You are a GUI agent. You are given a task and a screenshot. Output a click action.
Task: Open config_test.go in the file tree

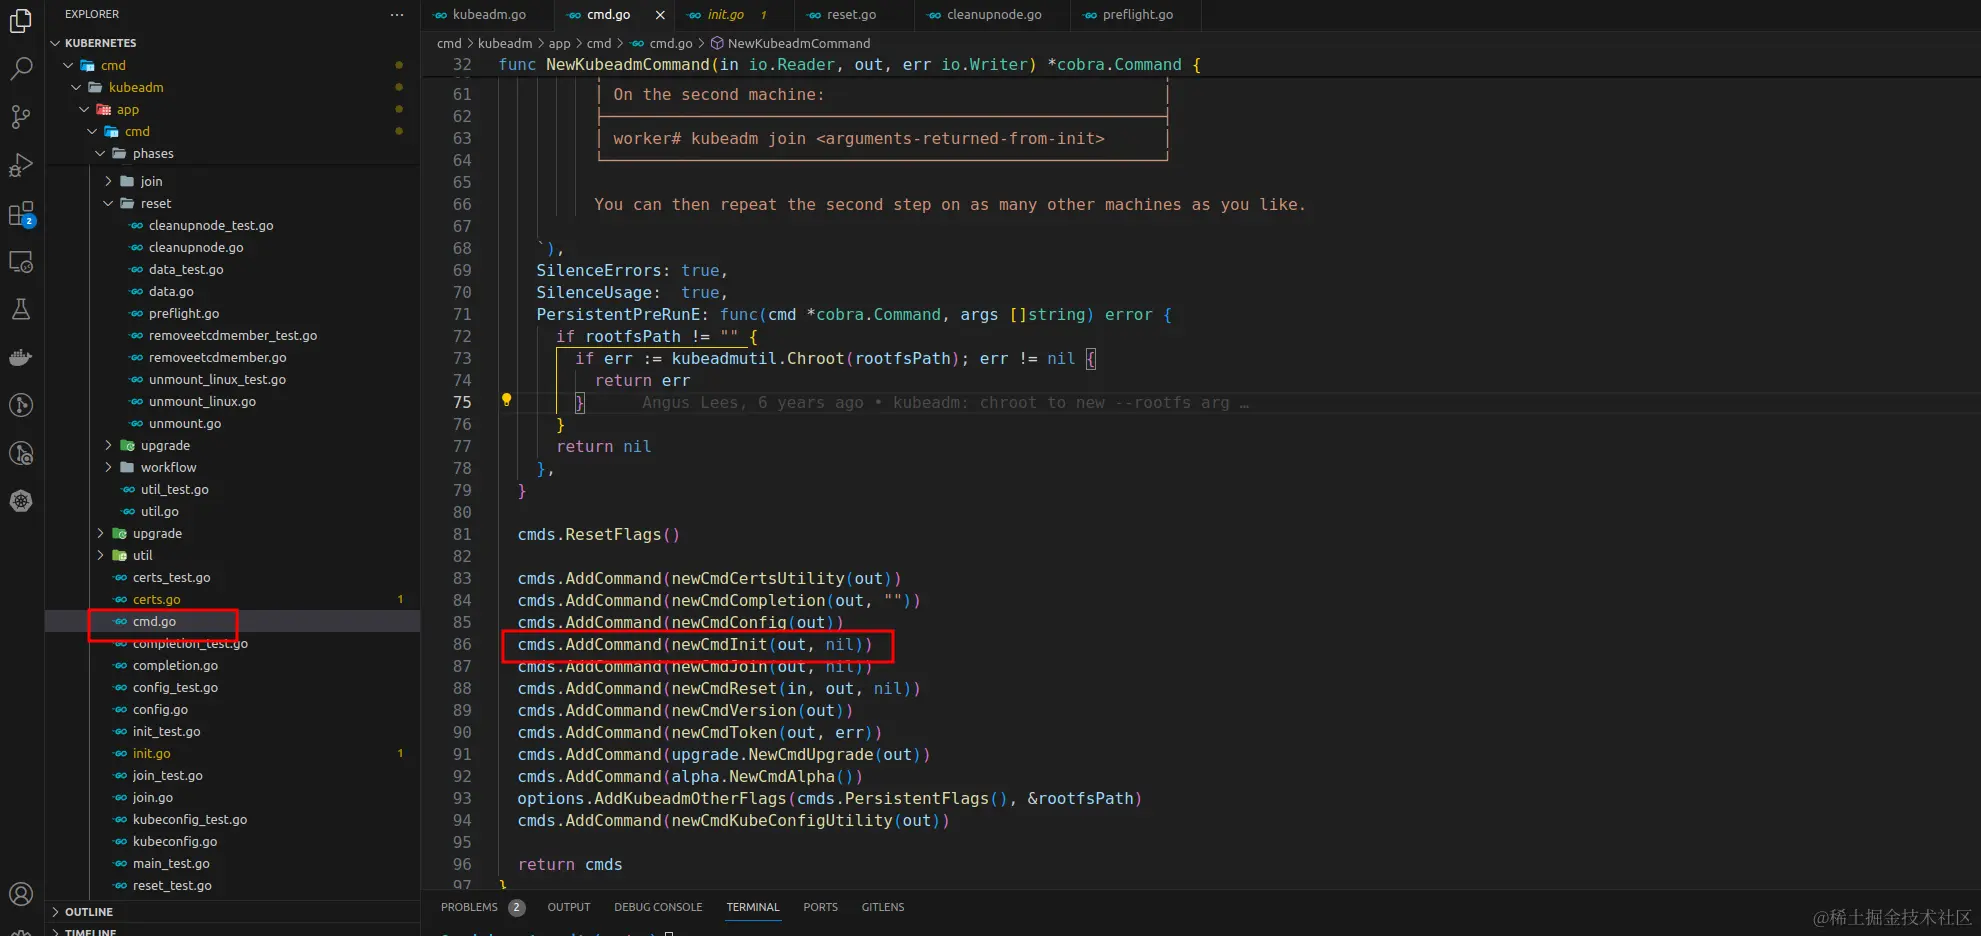[175, 687]
